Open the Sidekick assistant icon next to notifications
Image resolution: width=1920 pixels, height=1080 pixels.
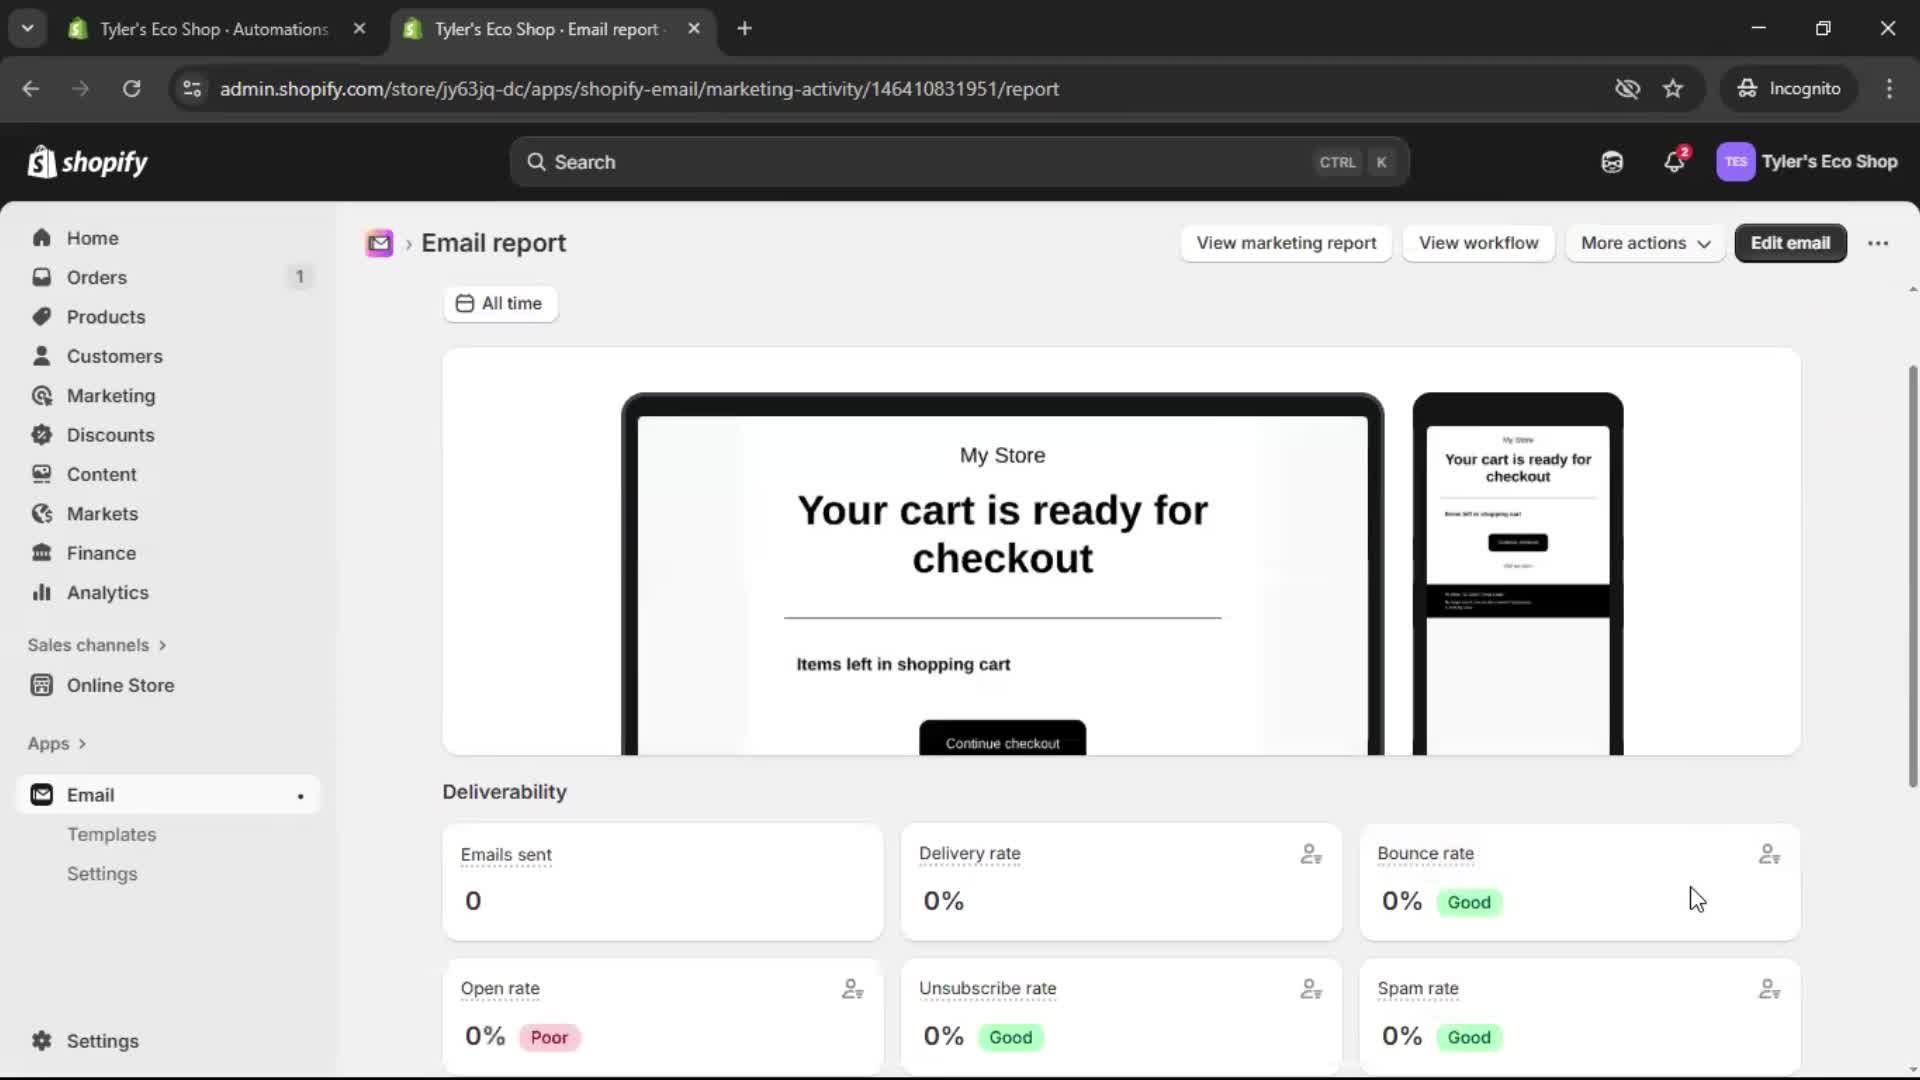[1611, 161]
